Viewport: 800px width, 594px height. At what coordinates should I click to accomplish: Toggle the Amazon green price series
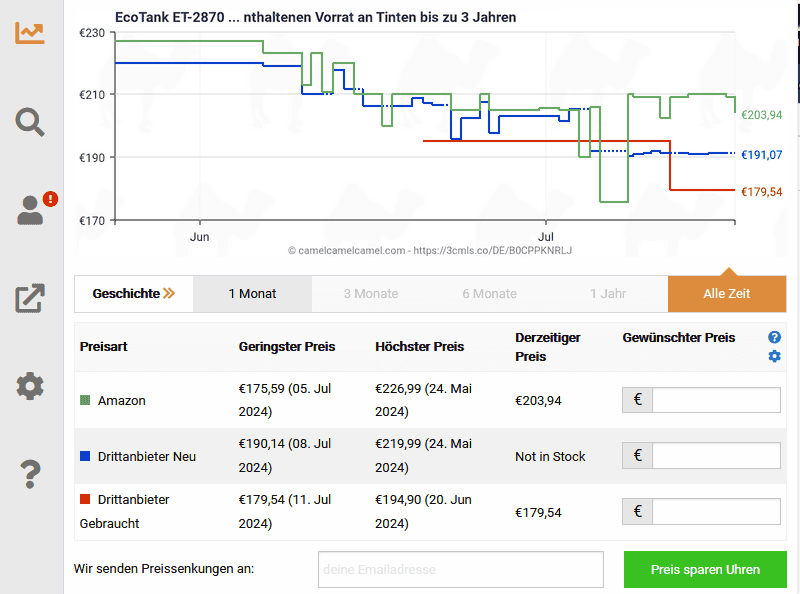pos(85,401)
